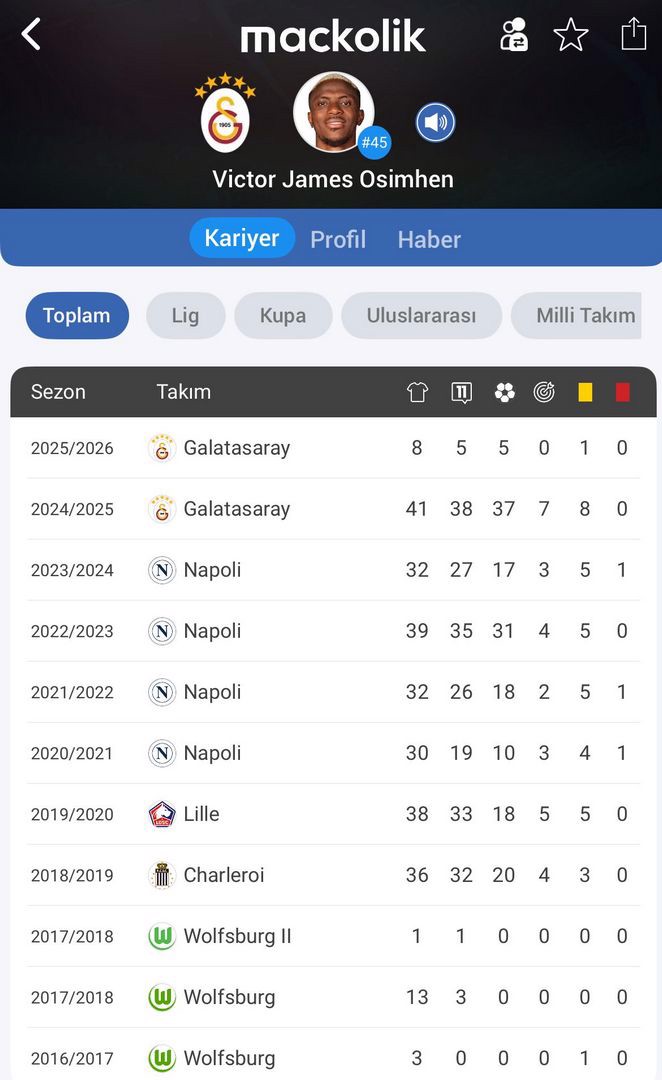Image resolution: width=662 pixels, height=1080 pixels.
Task: Toggle the sound speaker button
Action: pos(435,123)
